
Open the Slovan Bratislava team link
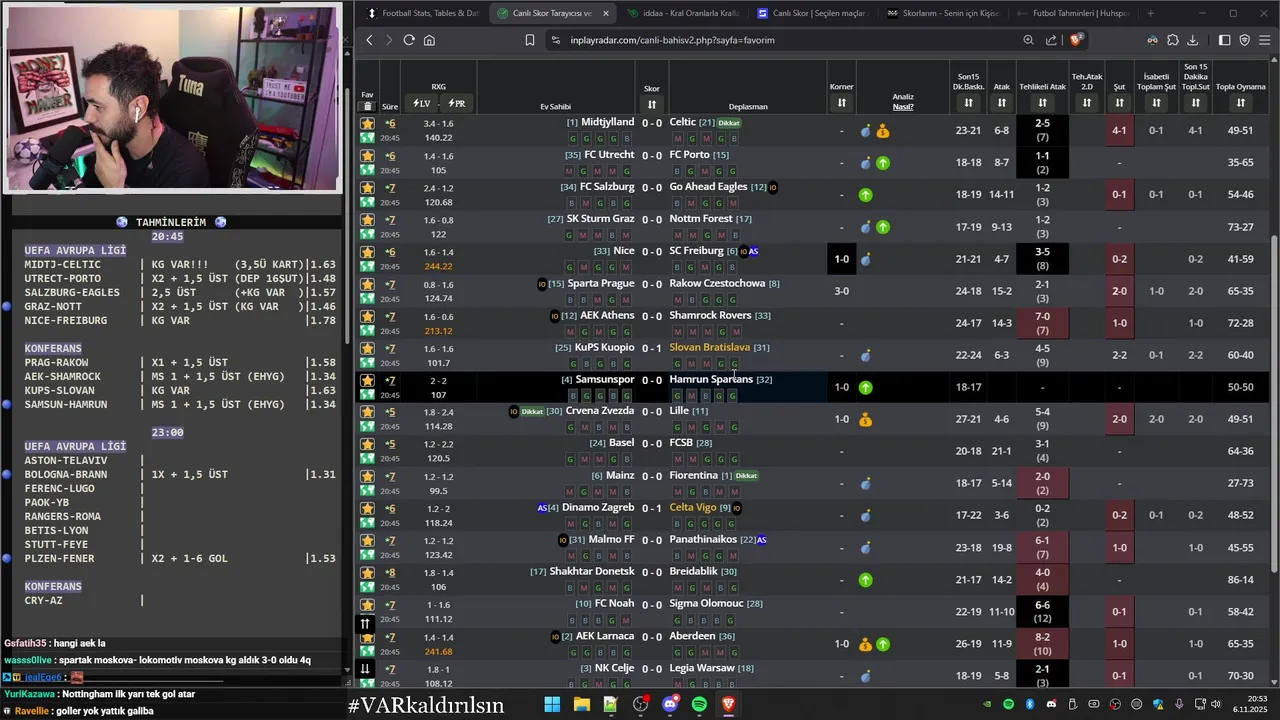point(709,347)
